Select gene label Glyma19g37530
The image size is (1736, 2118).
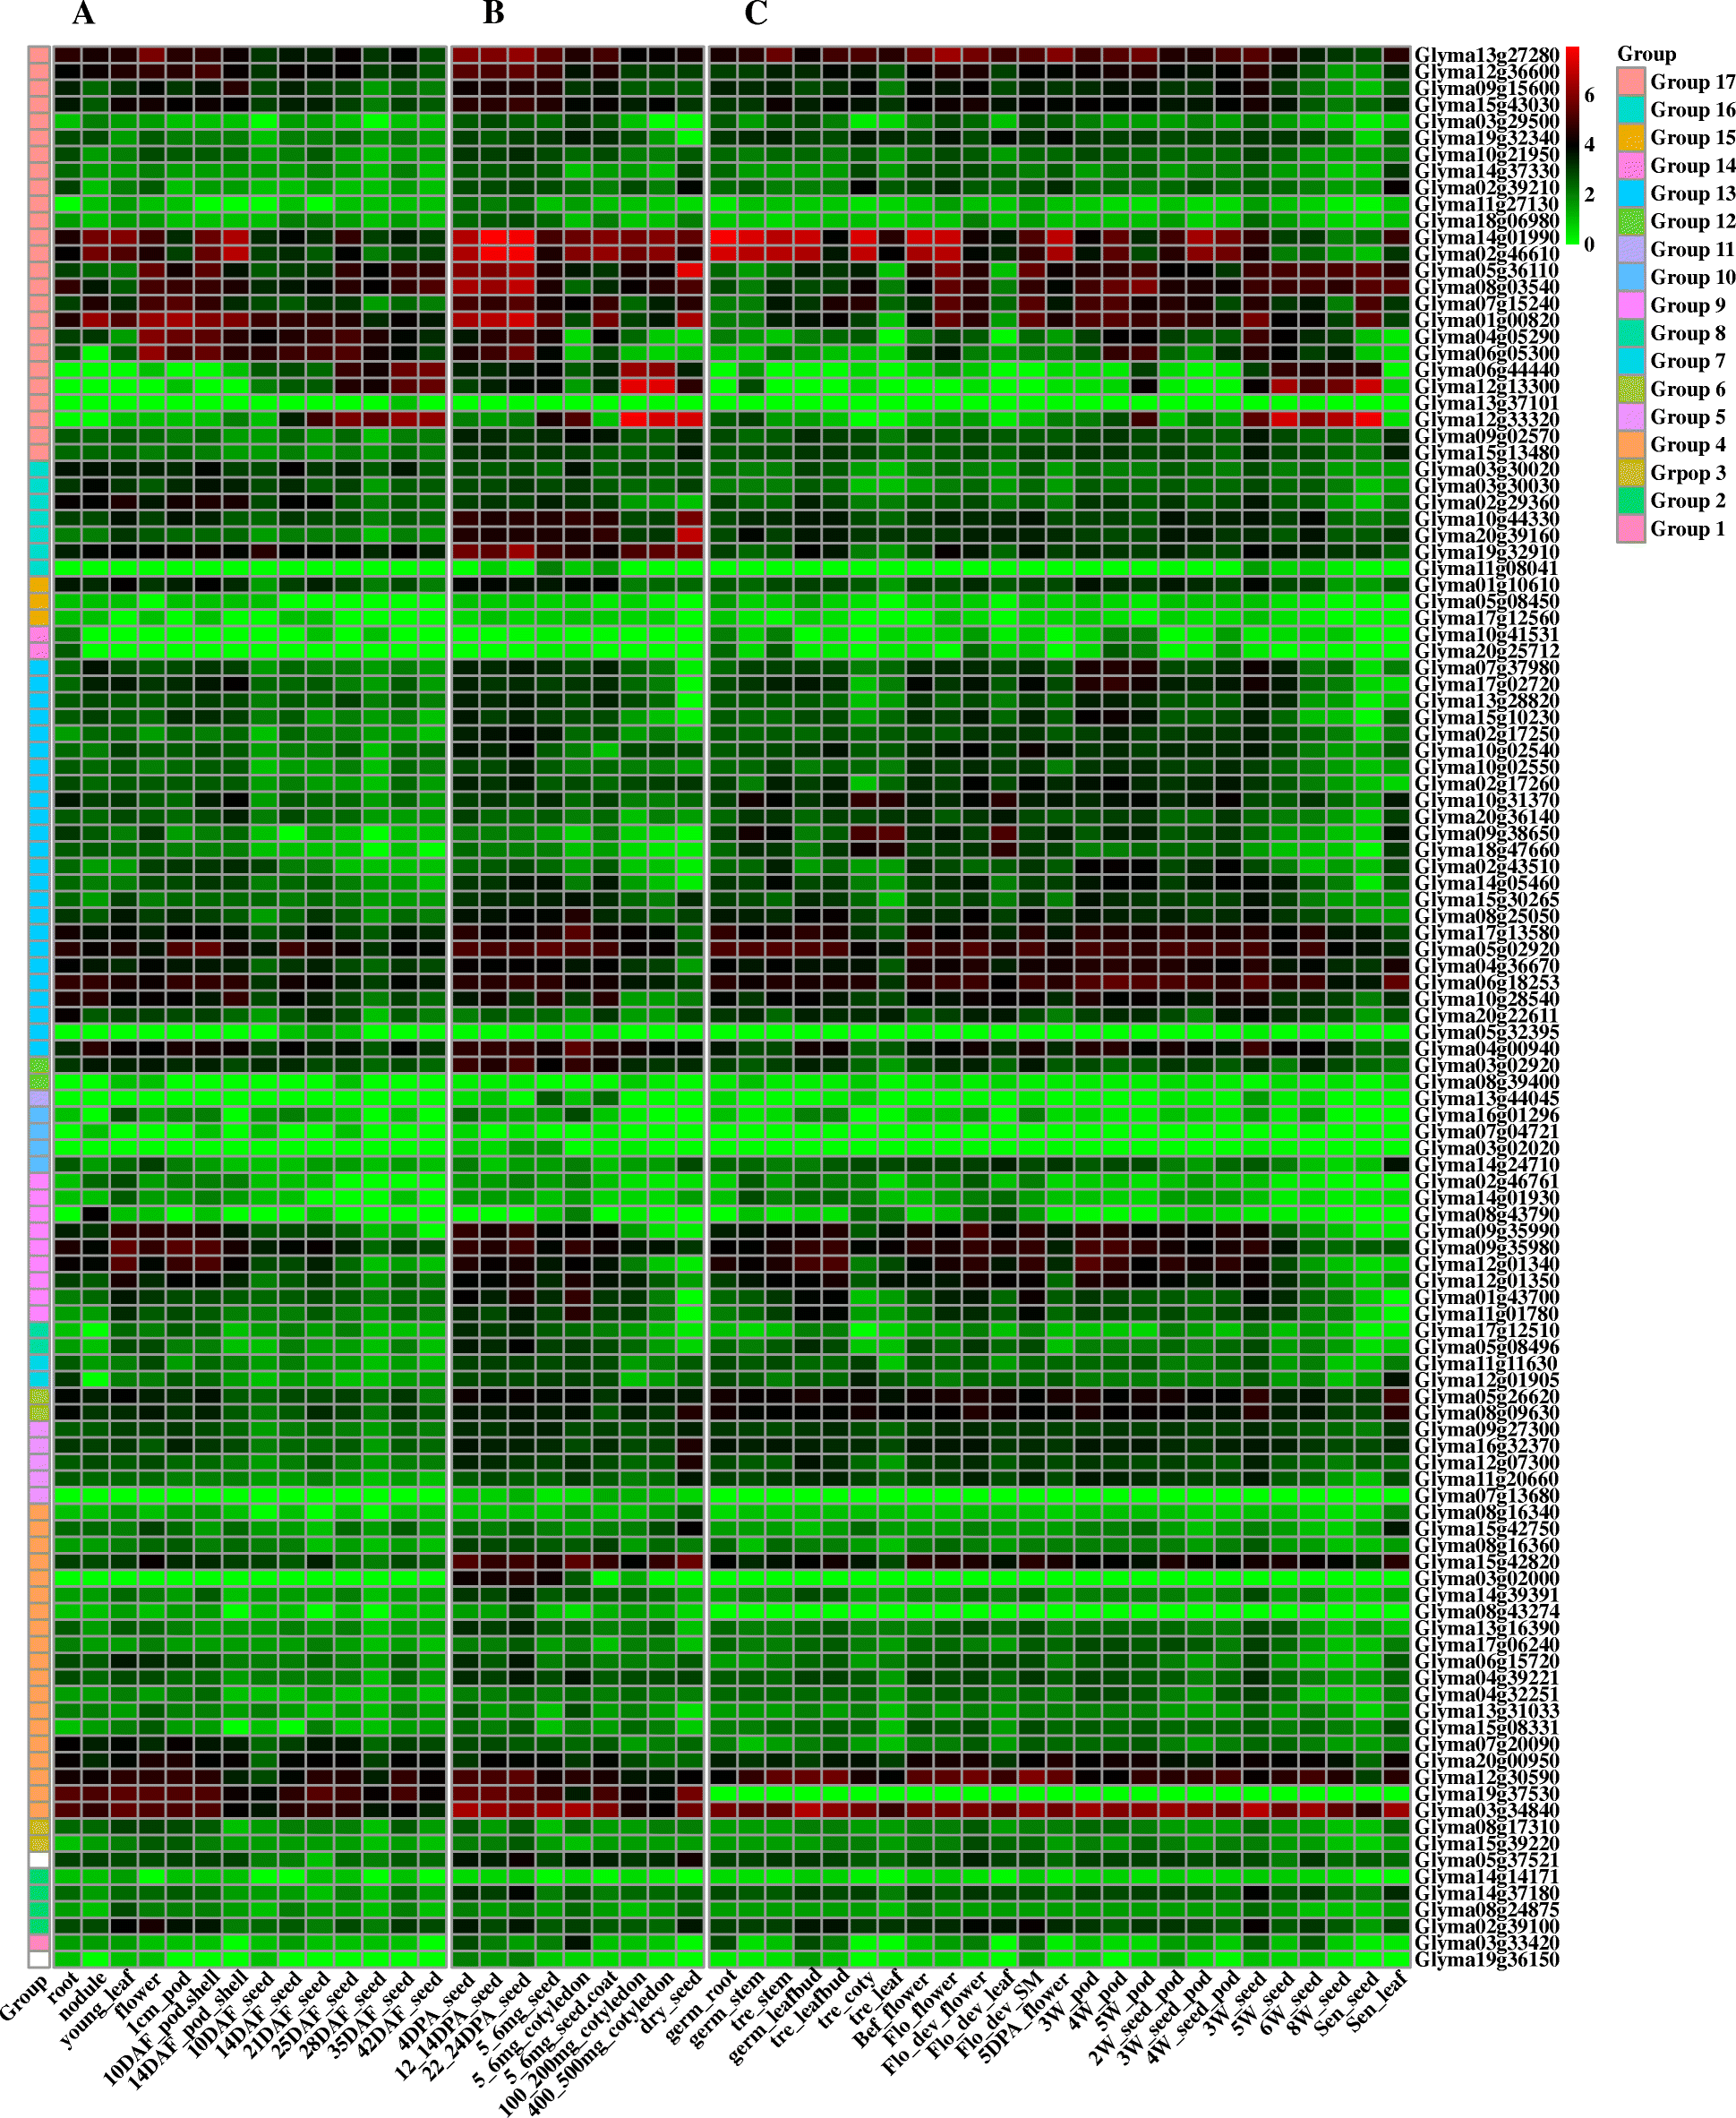pos(1487,1794)
